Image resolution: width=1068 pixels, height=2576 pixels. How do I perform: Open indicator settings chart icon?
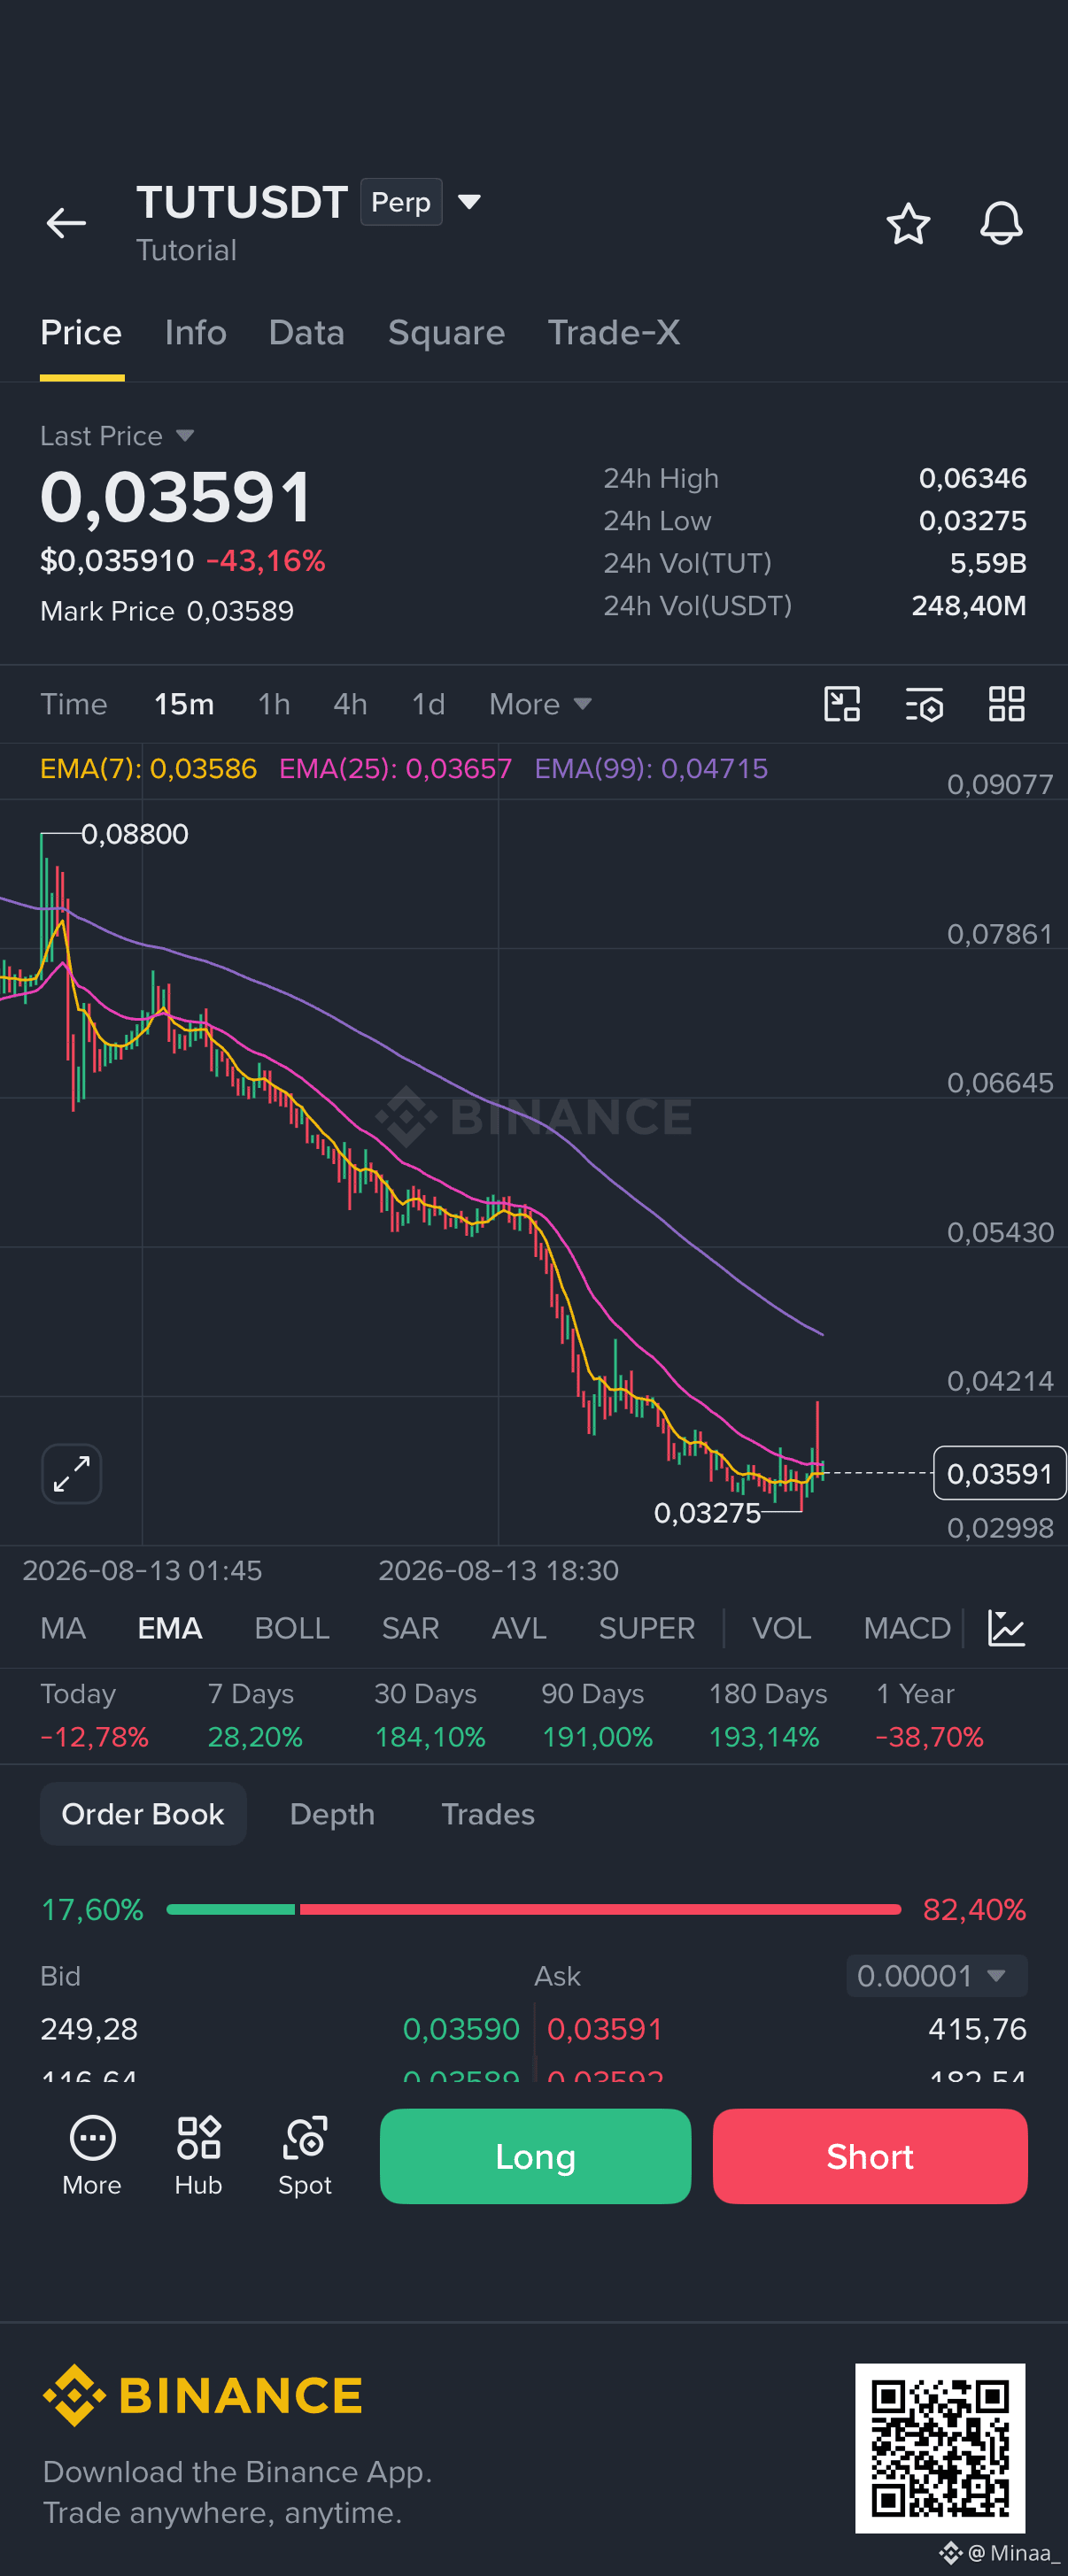(1006, 1628)
